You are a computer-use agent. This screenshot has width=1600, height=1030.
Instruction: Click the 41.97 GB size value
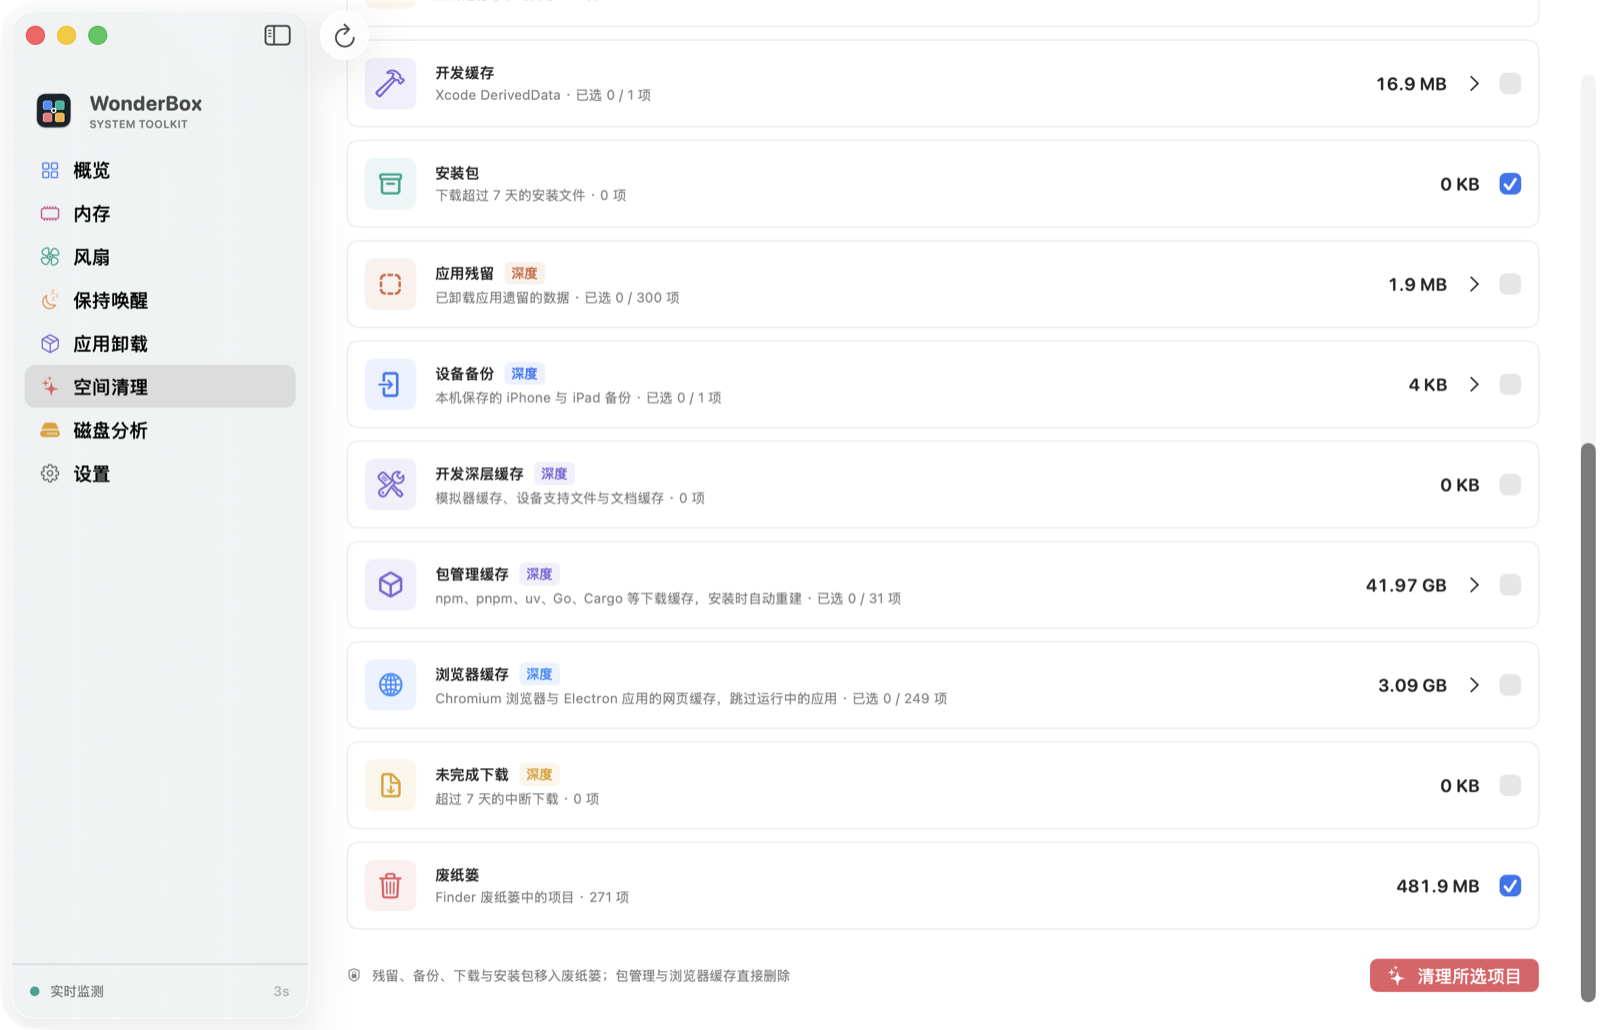tap(1406, 585)
